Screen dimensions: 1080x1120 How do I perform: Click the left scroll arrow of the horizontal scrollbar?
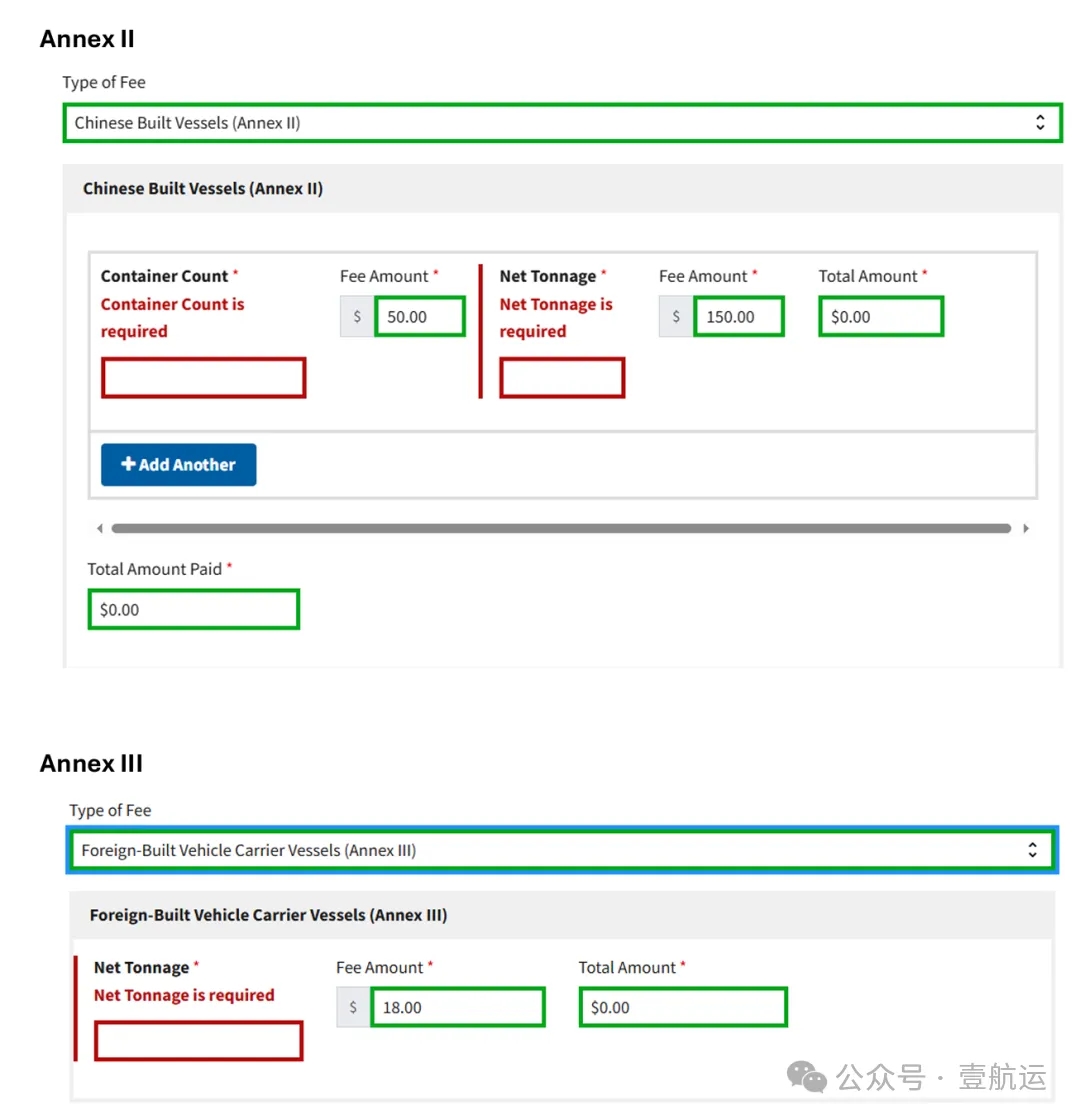pos(99,528)
